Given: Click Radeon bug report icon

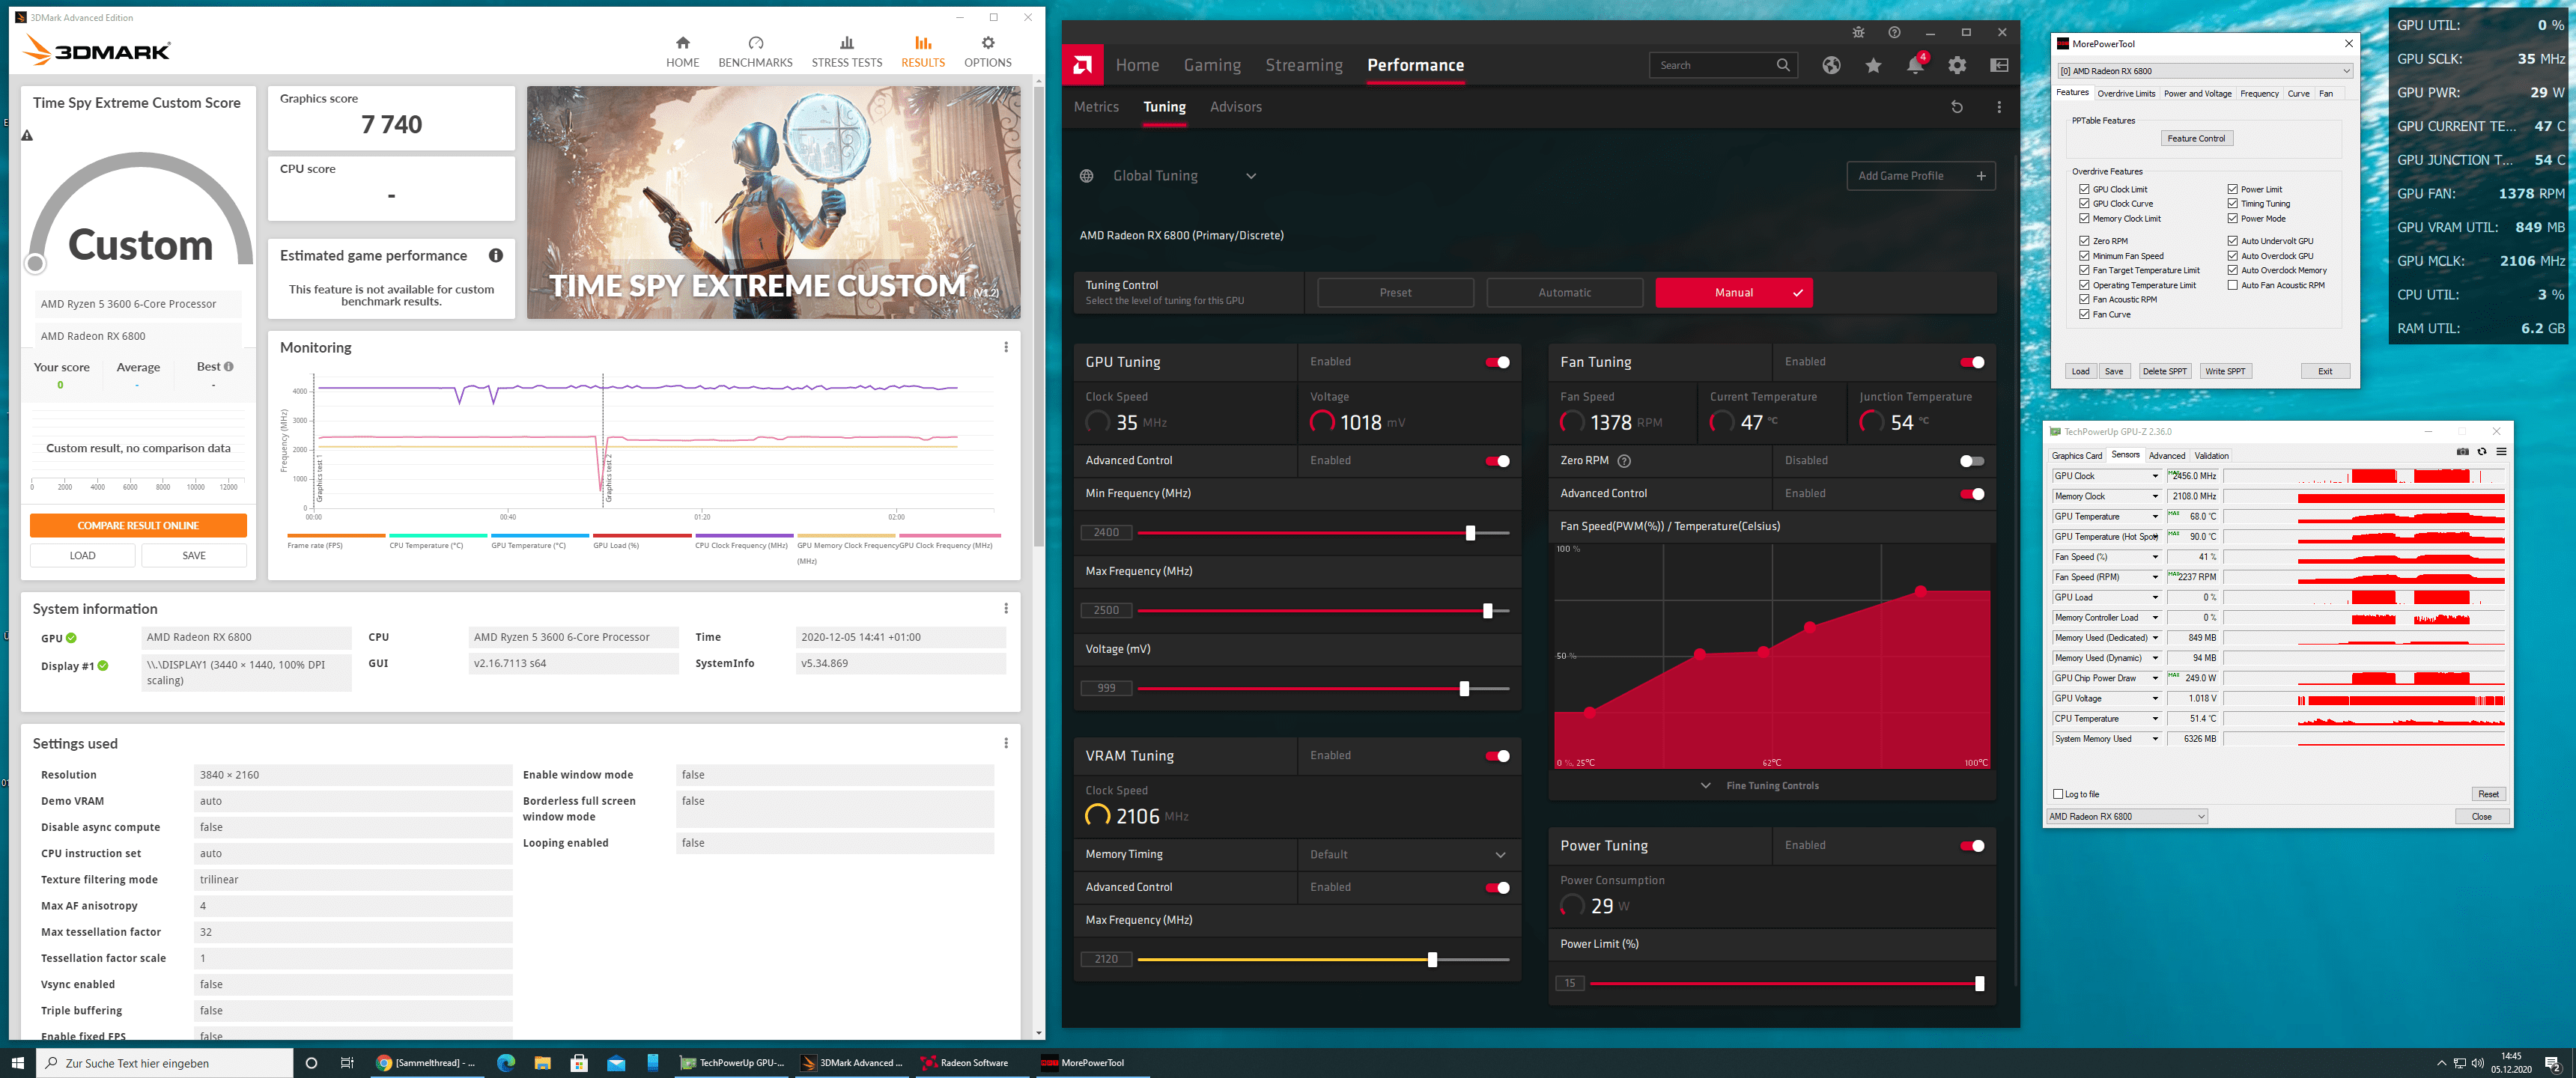Looking at the screenshot, I should tap(1857, 32).
